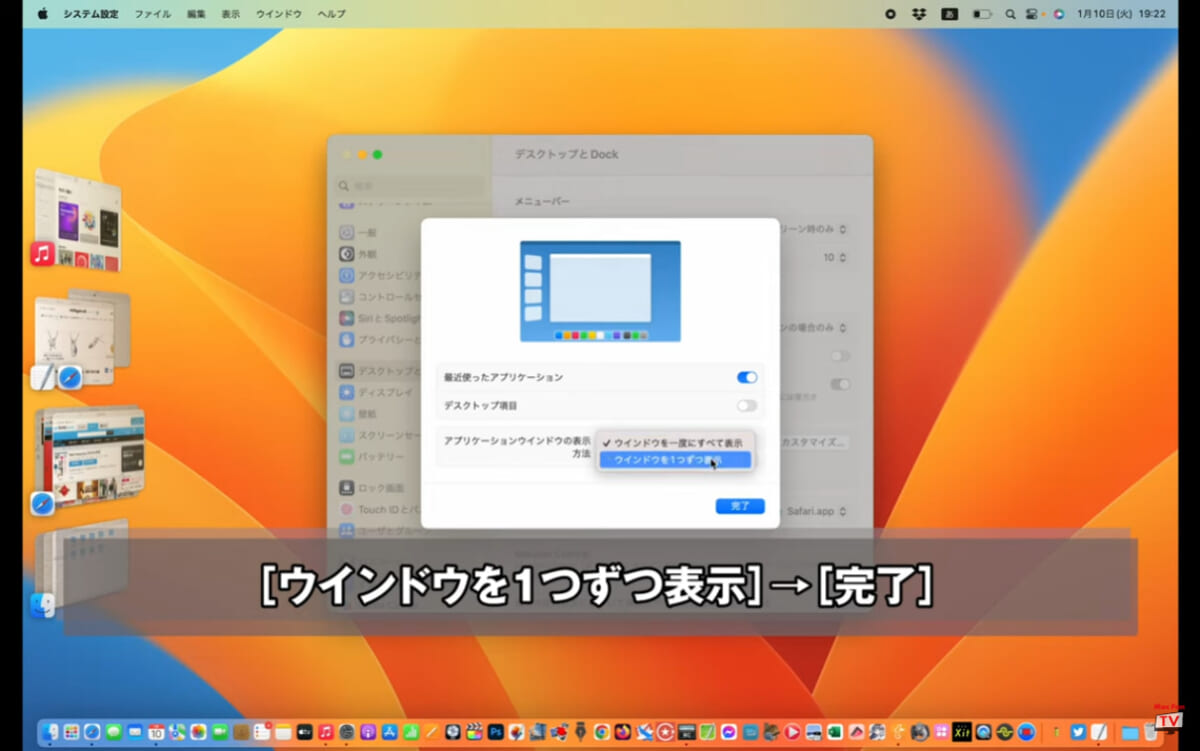
Task: Open App Store in the Dock
Action: [389, 732]
